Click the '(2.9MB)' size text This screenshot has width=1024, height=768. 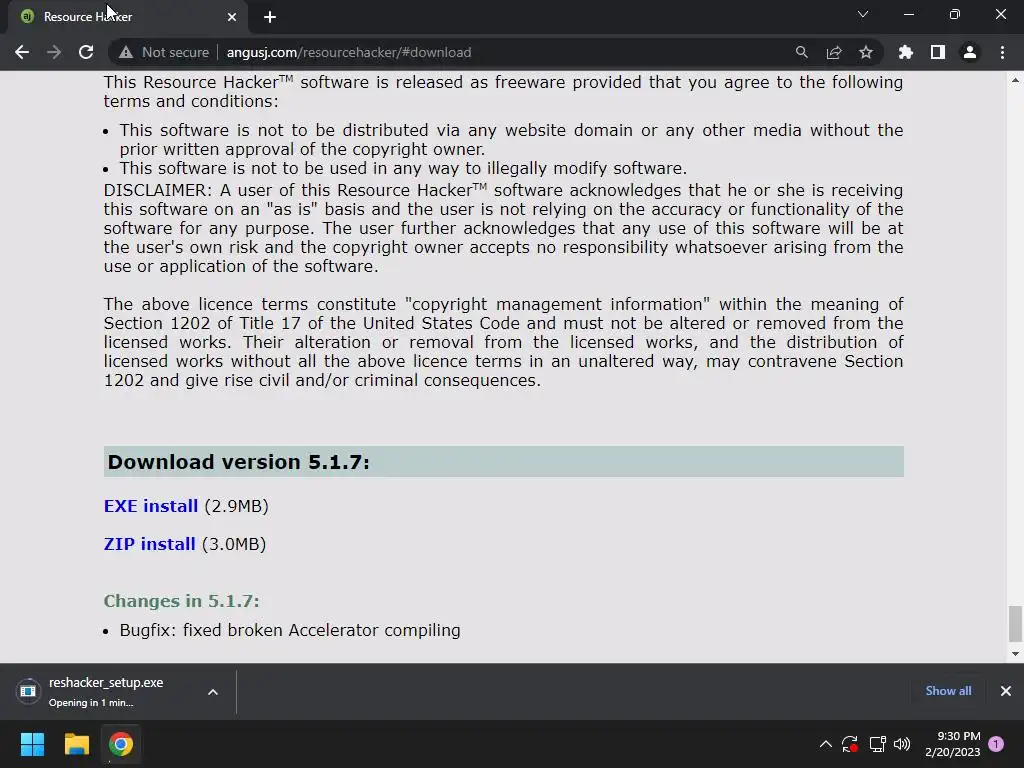click(236, 506)
